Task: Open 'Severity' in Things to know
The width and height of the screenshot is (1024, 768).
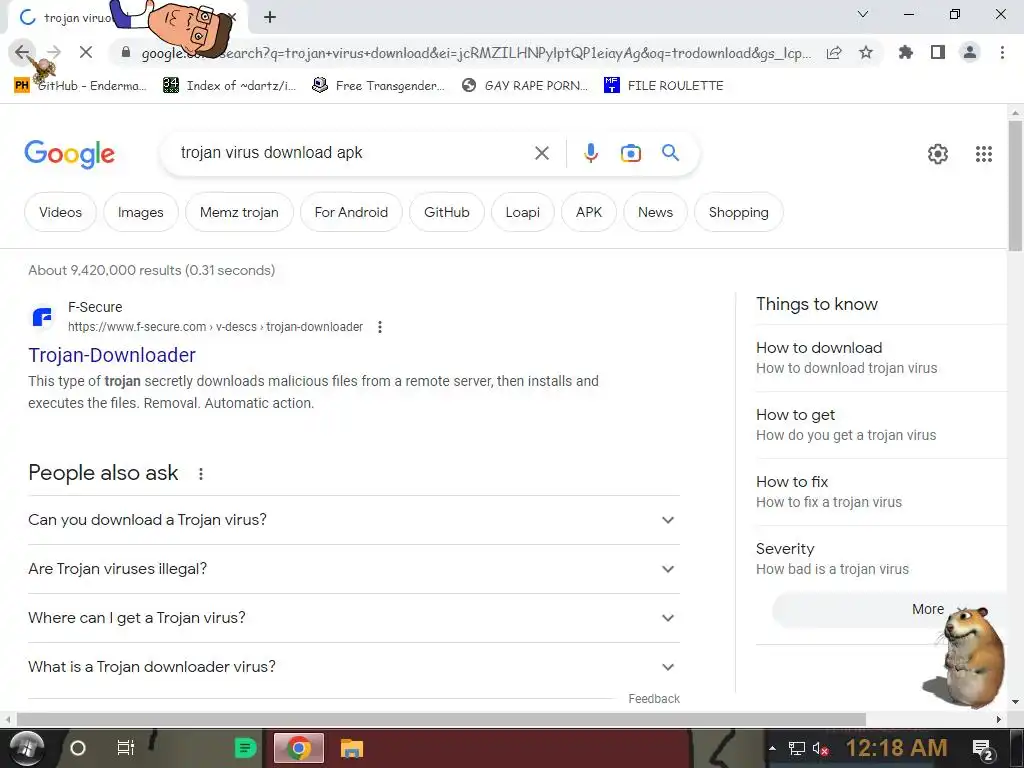Action: tap(882, 559)
